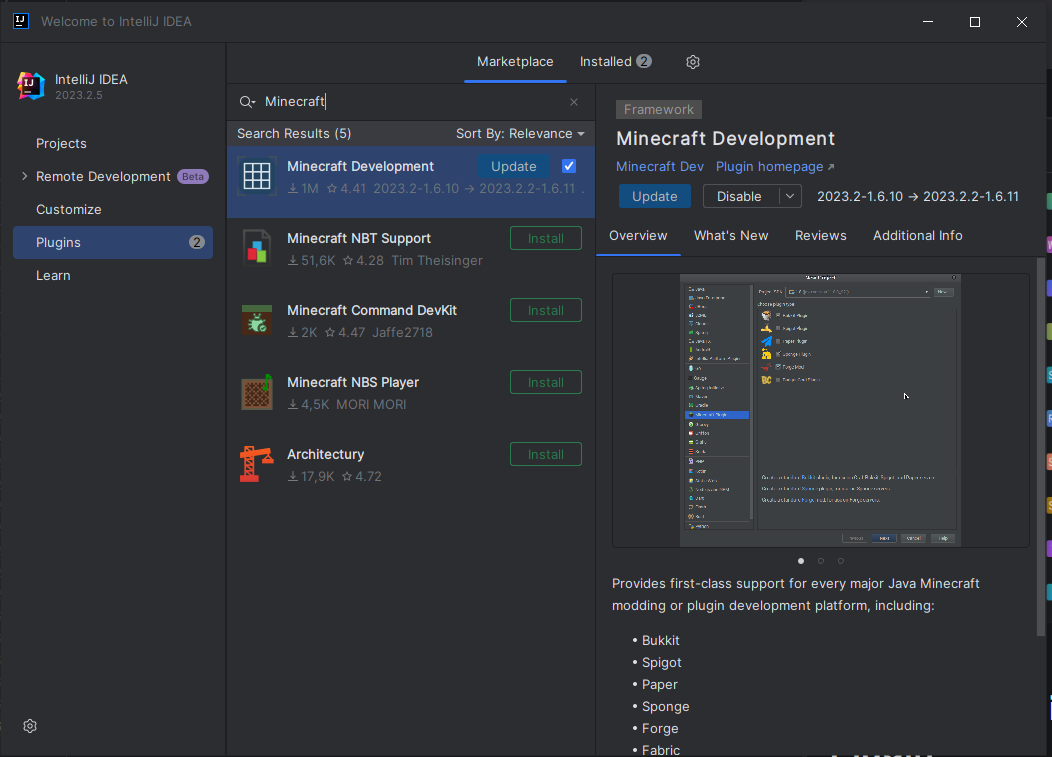The width and height of the screenshot is (1052, 757).
Task: Install the Minecraft NBT Support plugin
Action: [545, 238]
